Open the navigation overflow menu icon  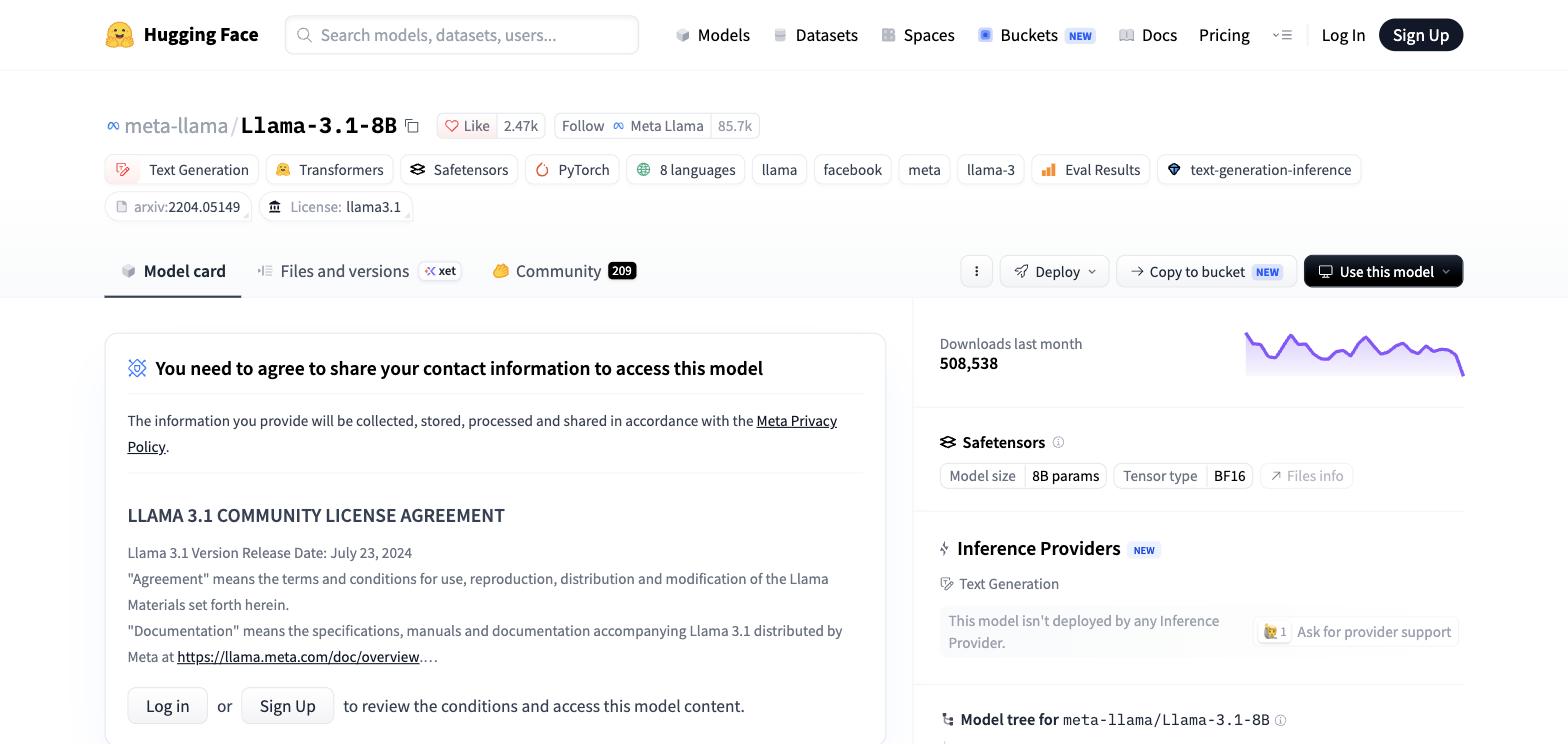pos(1282,35)
